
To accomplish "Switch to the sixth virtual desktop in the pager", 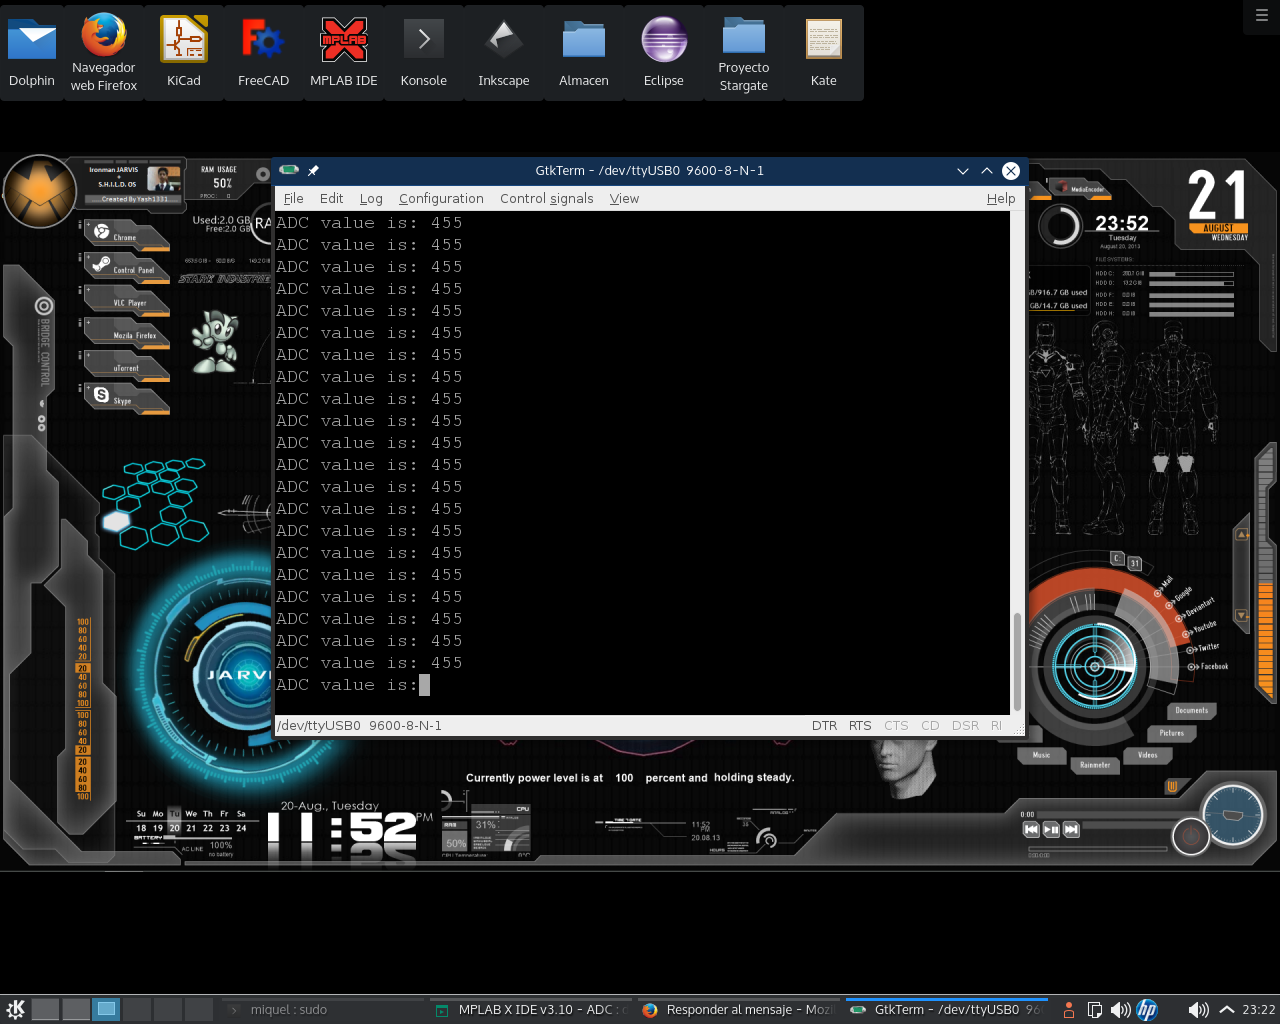I will point(199,1009).
